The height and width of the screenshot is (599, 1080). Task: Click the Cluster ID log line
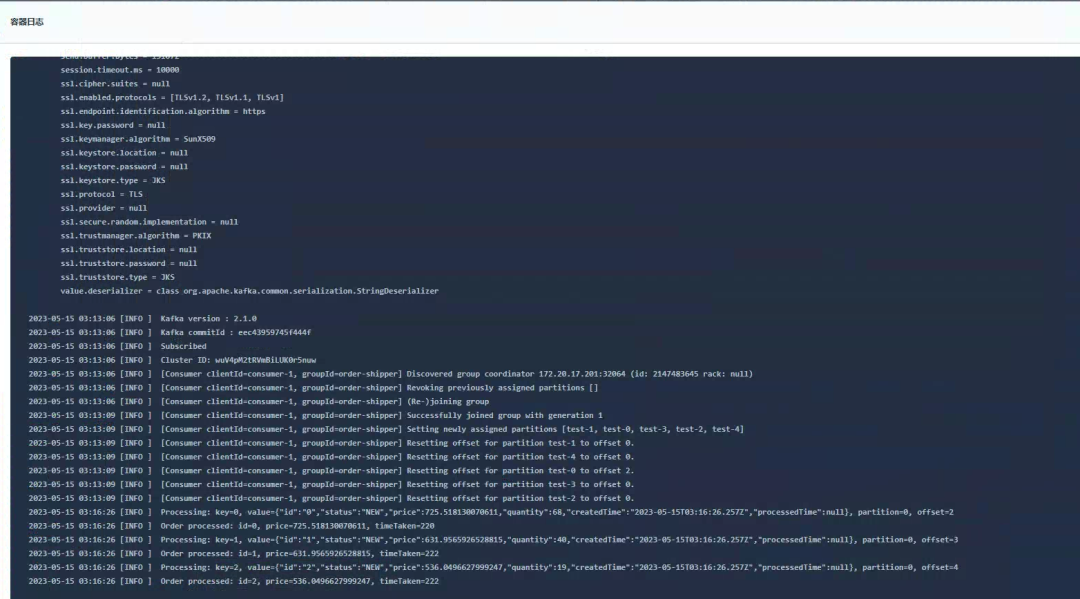(172, 360)
